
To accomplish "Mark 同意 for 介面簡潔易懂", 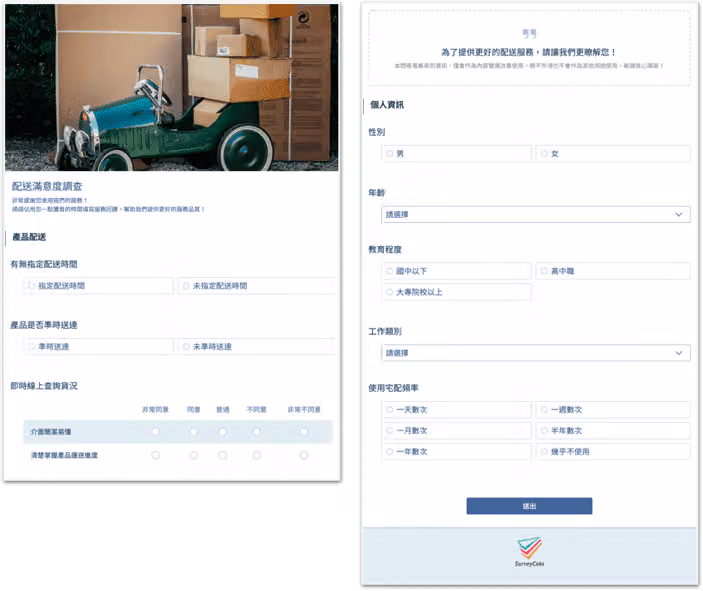I will pos(194,432).
